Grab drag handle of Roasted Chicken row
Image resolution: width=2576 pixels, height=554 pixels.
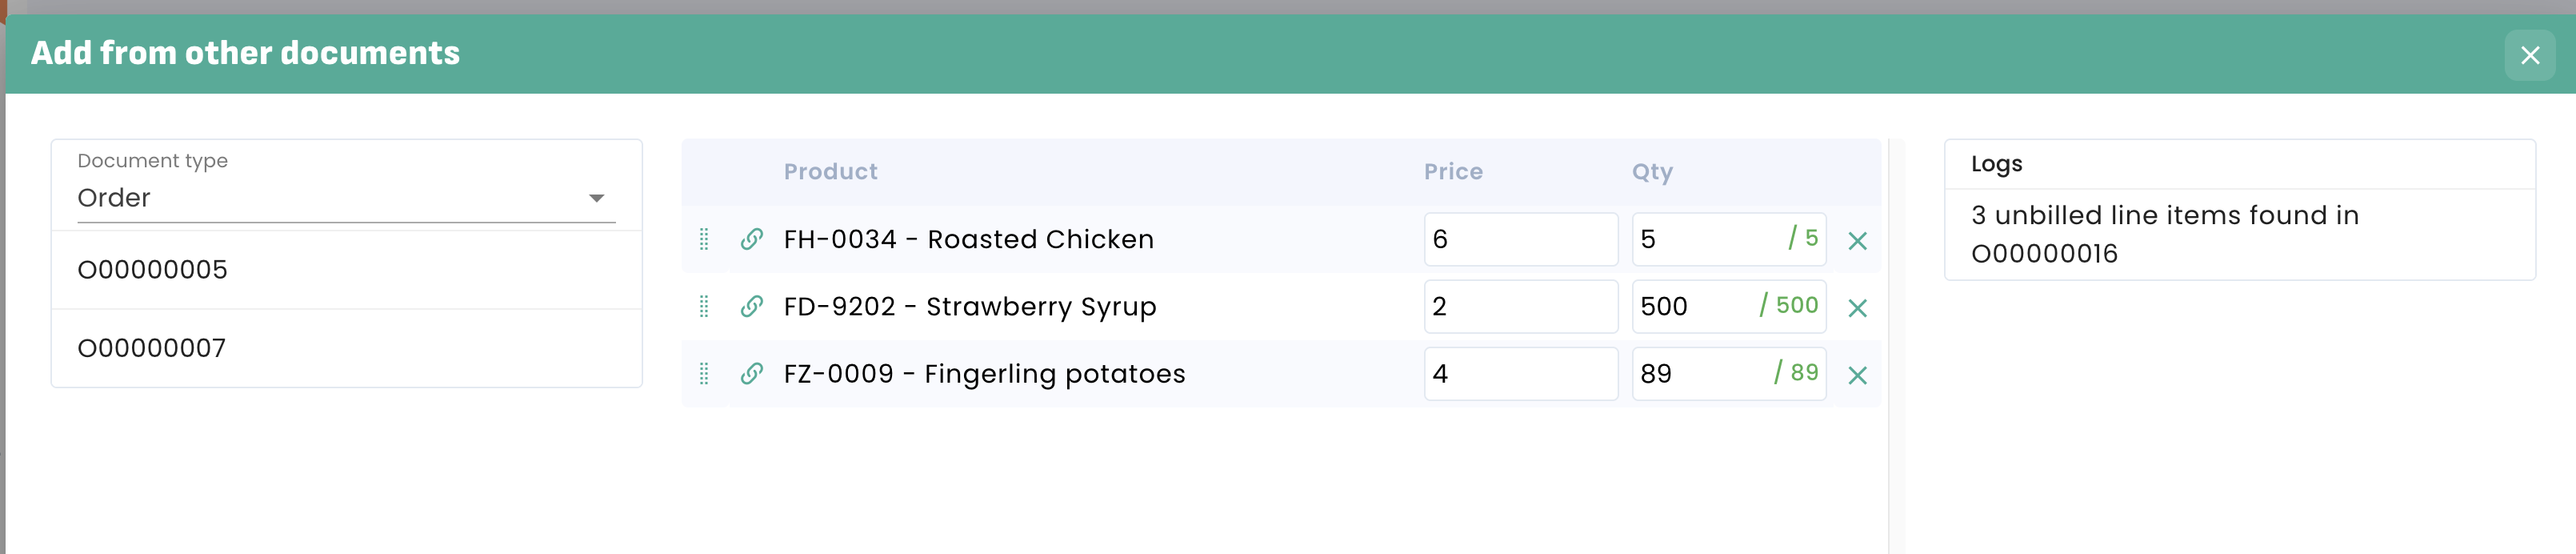(x=704, y=239)
